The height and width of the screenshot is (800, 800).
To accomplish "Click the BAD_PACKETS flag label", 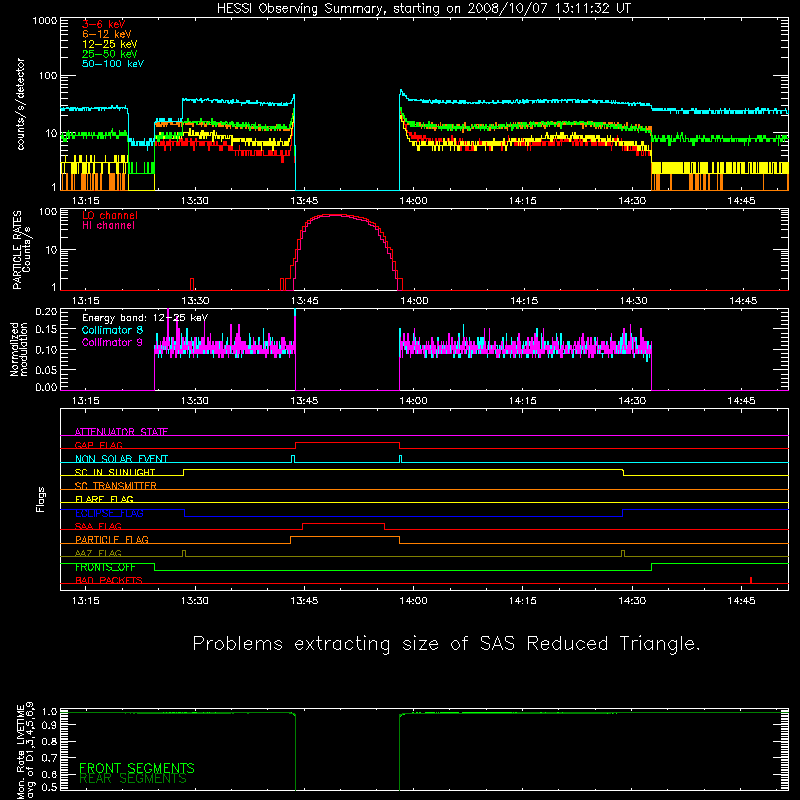I will tap(109, 580).
